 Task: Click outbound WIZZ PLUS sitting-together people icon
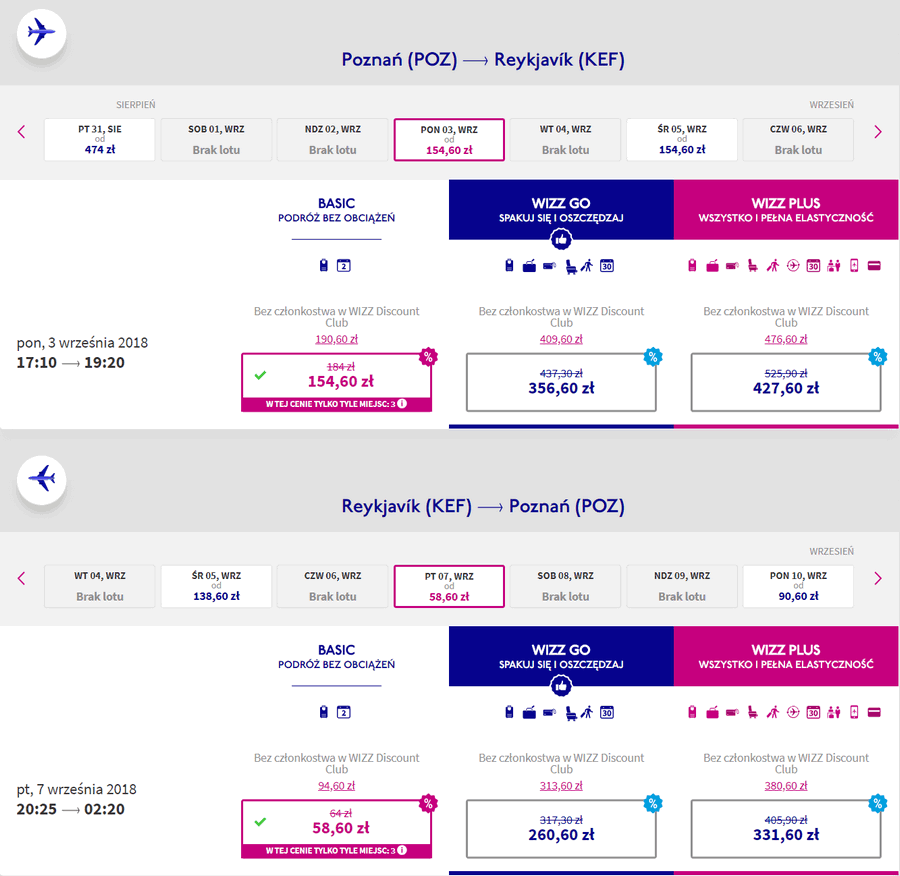[833, 266]
